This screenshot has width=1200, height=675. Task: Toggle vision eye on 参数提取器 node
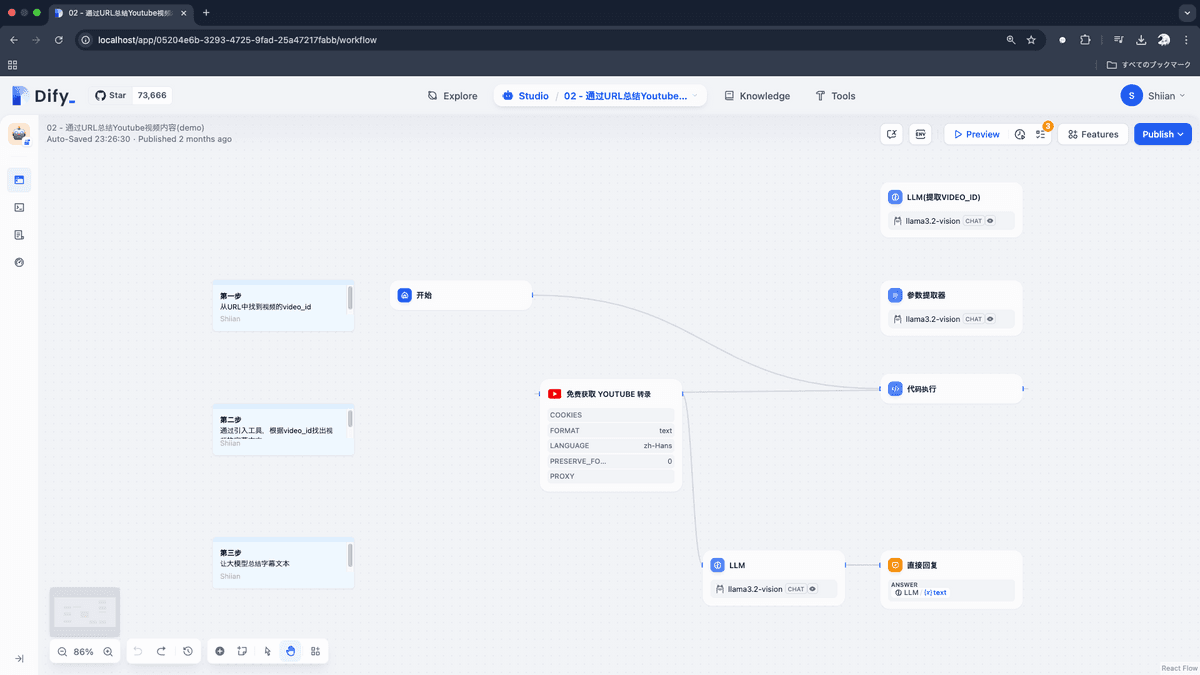click(990, 319)
